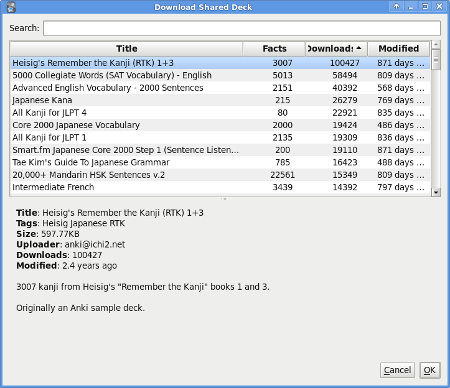Viewport: 450px width, 388px height.
Task: Select Heisig's Remember the Kanji deck row
Action: [220, 63]
